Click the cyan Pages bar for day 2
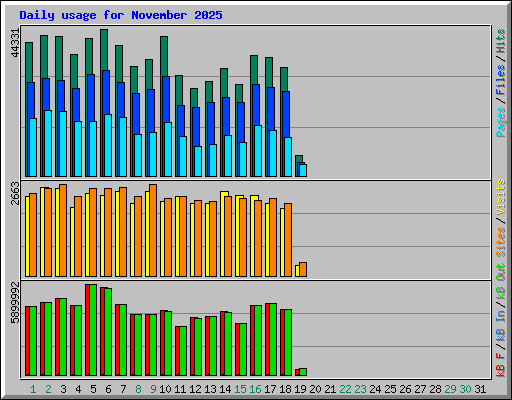Viewport: 512px width, 400px height. pyautogui.click(x=48, y=143)
